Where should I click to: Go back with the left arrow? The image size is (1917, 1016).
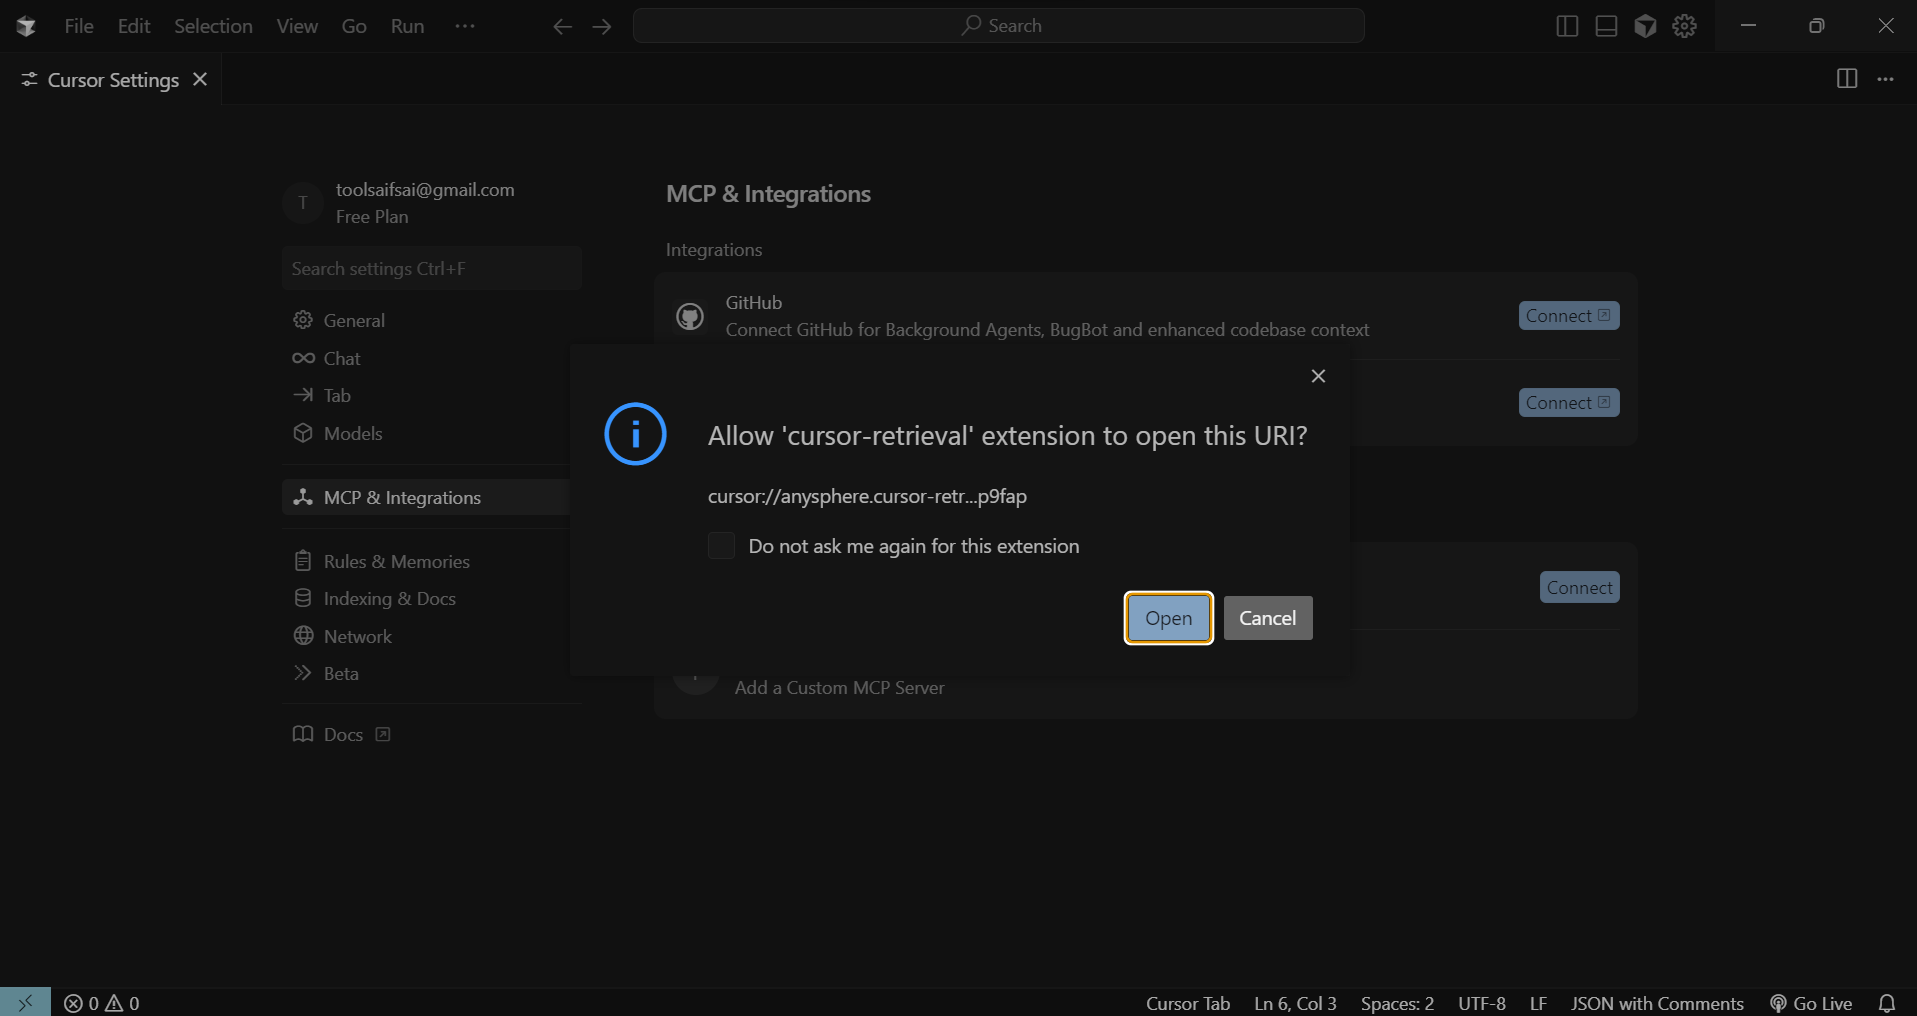pos(563,27)
